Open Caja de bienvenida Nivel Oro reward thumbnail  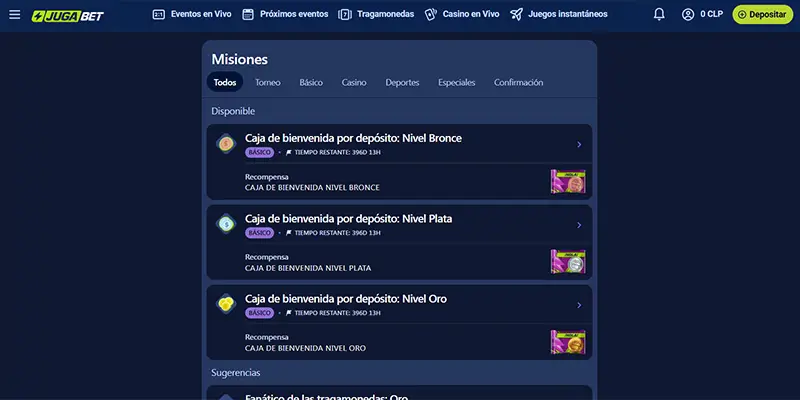[568, 342]
